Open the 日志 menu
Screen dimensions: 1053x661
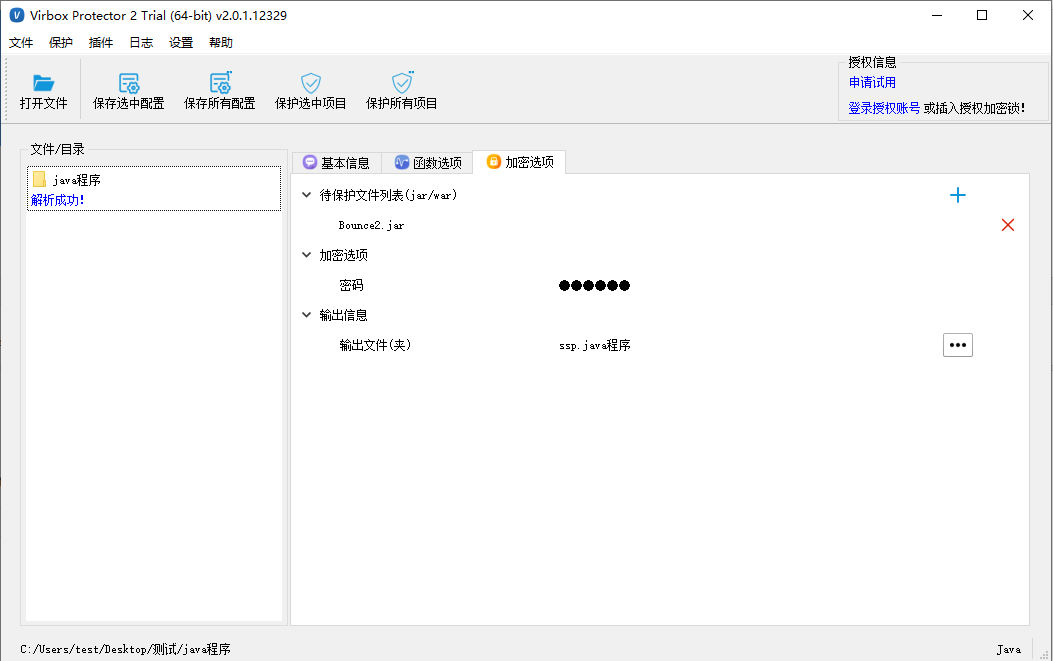tap(141, 42)
